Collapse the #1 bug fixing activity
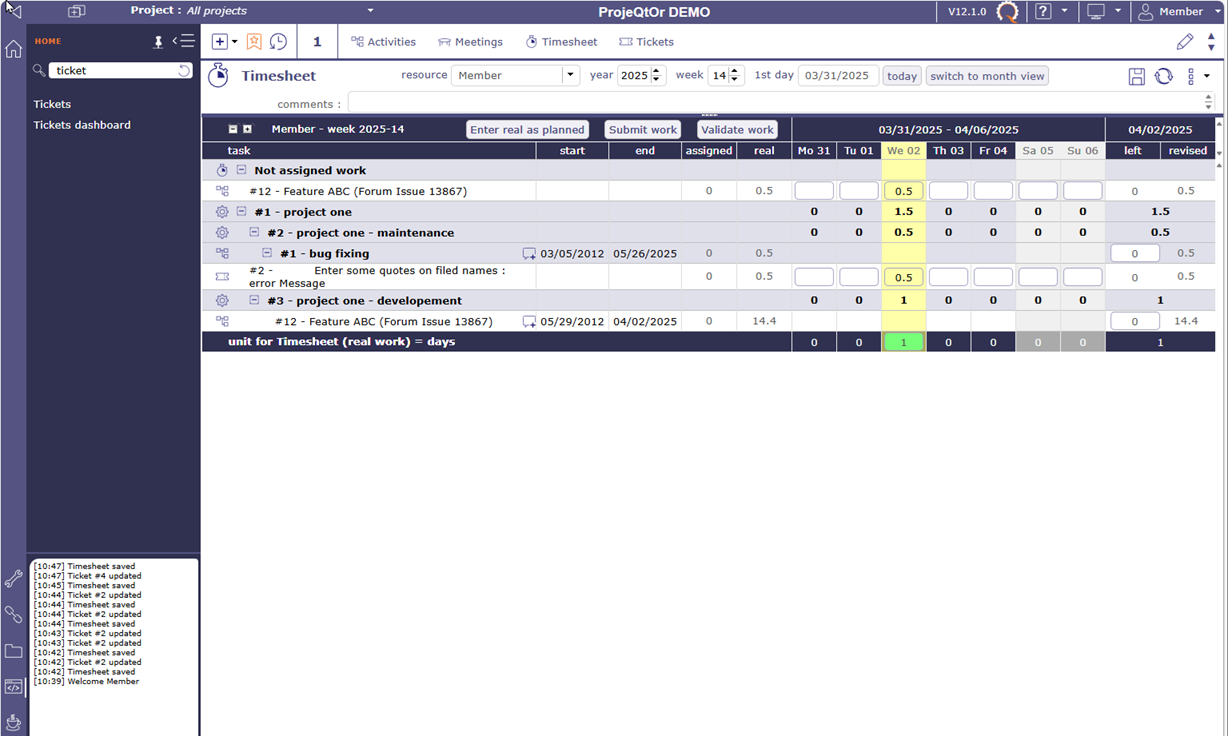The image size is (1228, 736). (x=267, y=253)
